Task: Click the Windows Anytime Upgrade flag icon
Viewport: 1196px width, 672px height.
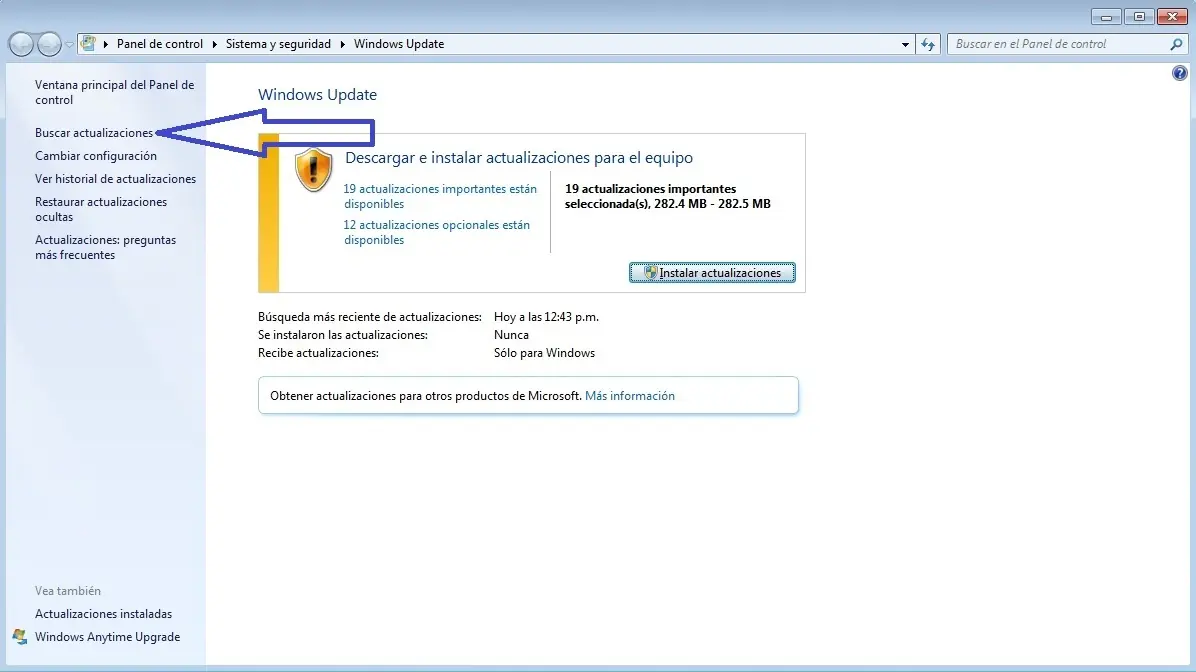Action: [x=20, y=636]
